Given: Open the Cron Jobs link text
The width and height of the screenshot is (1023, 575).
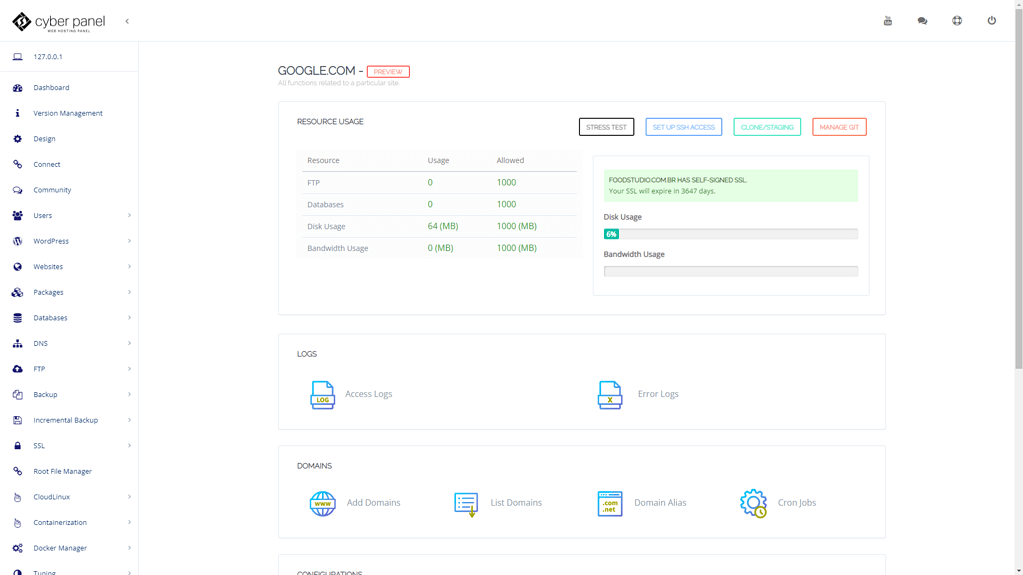Looking at the screenshot, I should click(797, 503).
